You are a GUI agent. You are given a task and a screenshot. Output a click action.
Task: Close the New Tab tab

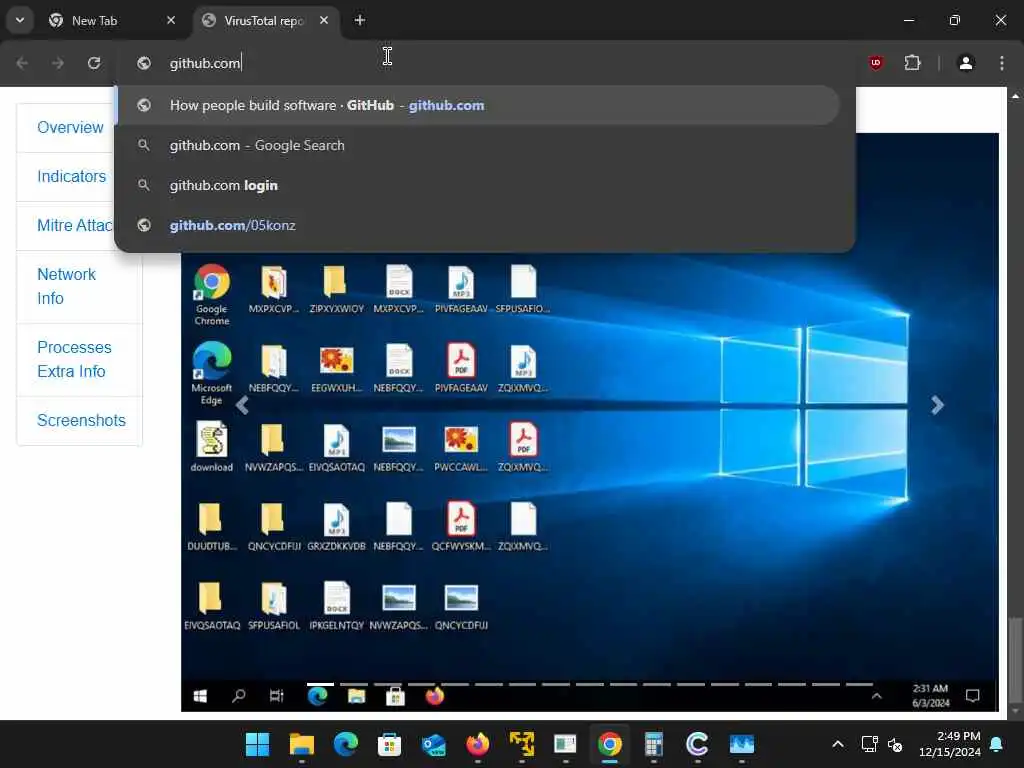click(171, 20)
